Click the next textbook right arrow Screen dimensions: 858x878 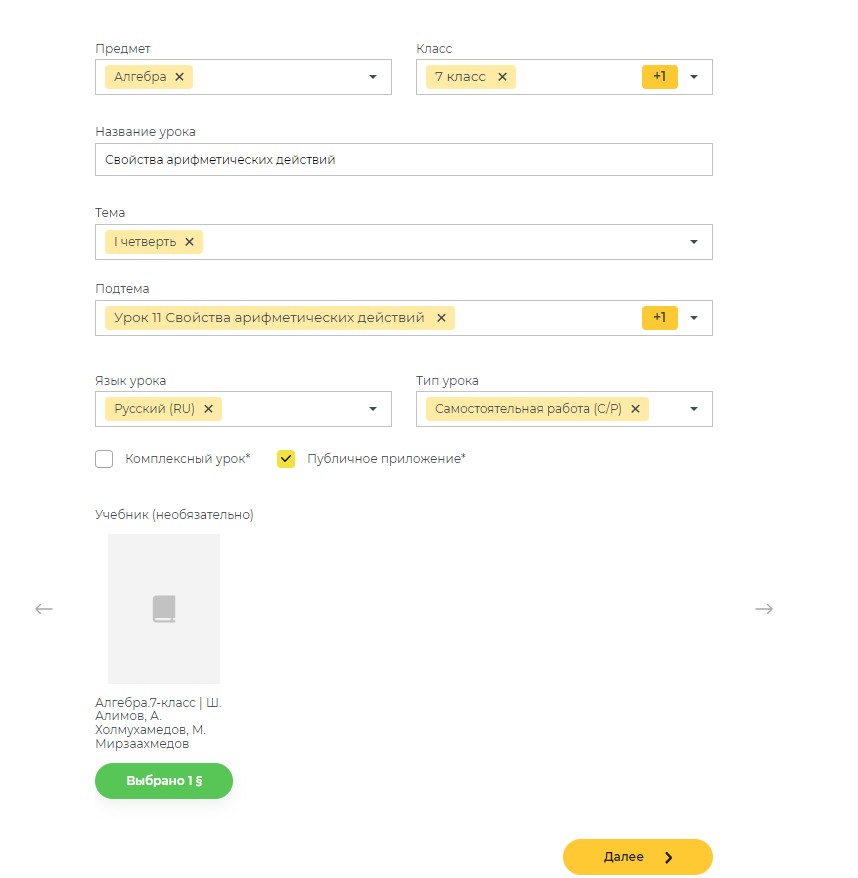point(764,609)
